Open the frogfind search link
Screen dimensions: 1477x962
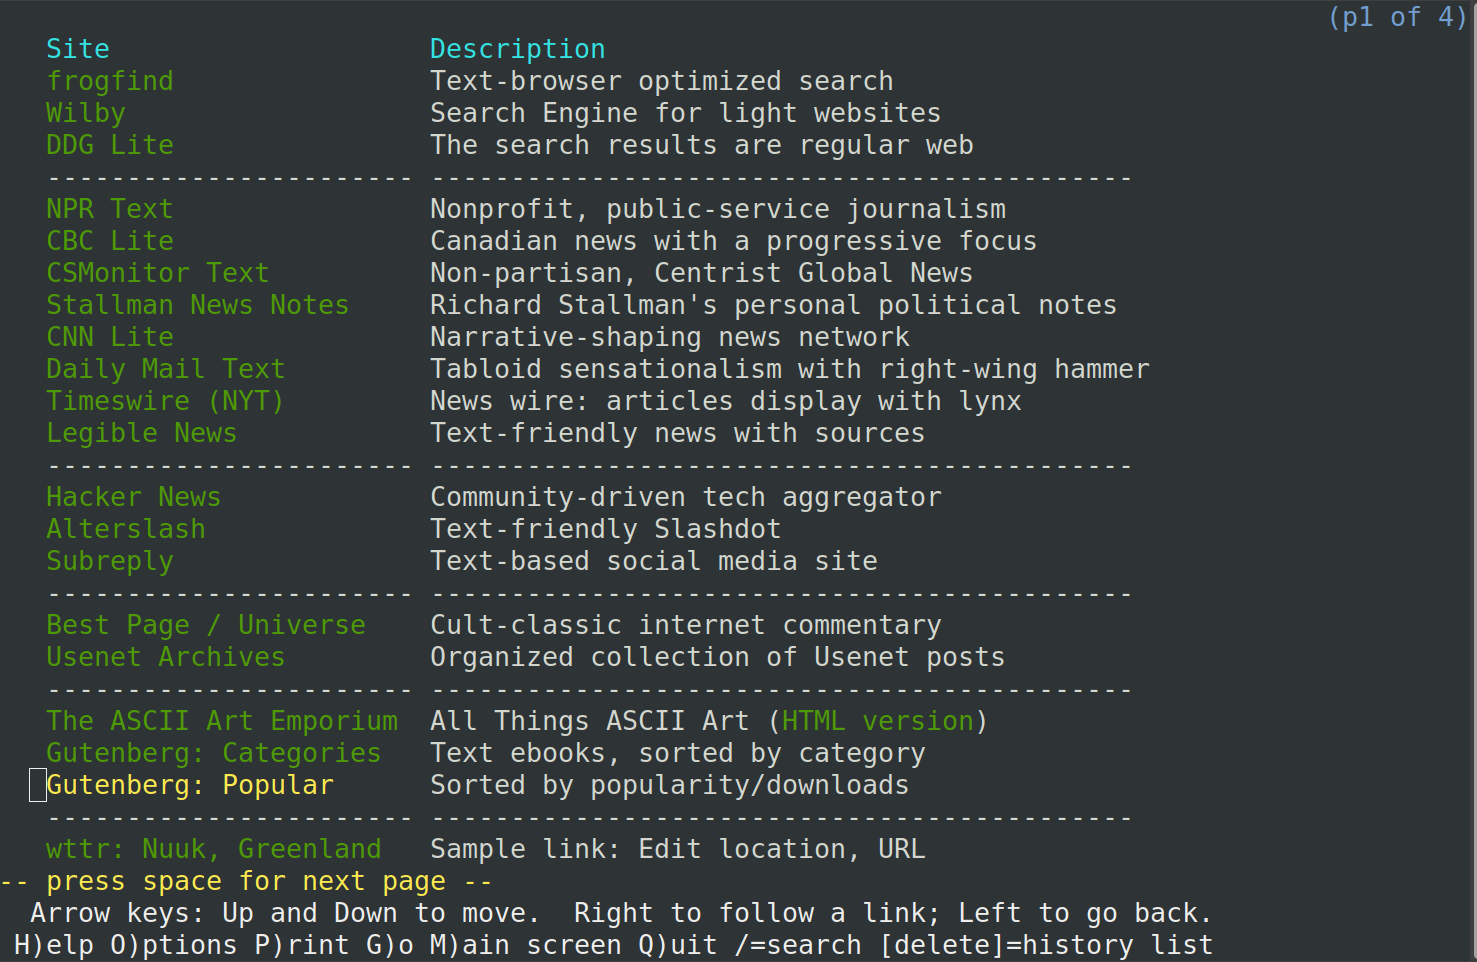(x=109, y=81)
